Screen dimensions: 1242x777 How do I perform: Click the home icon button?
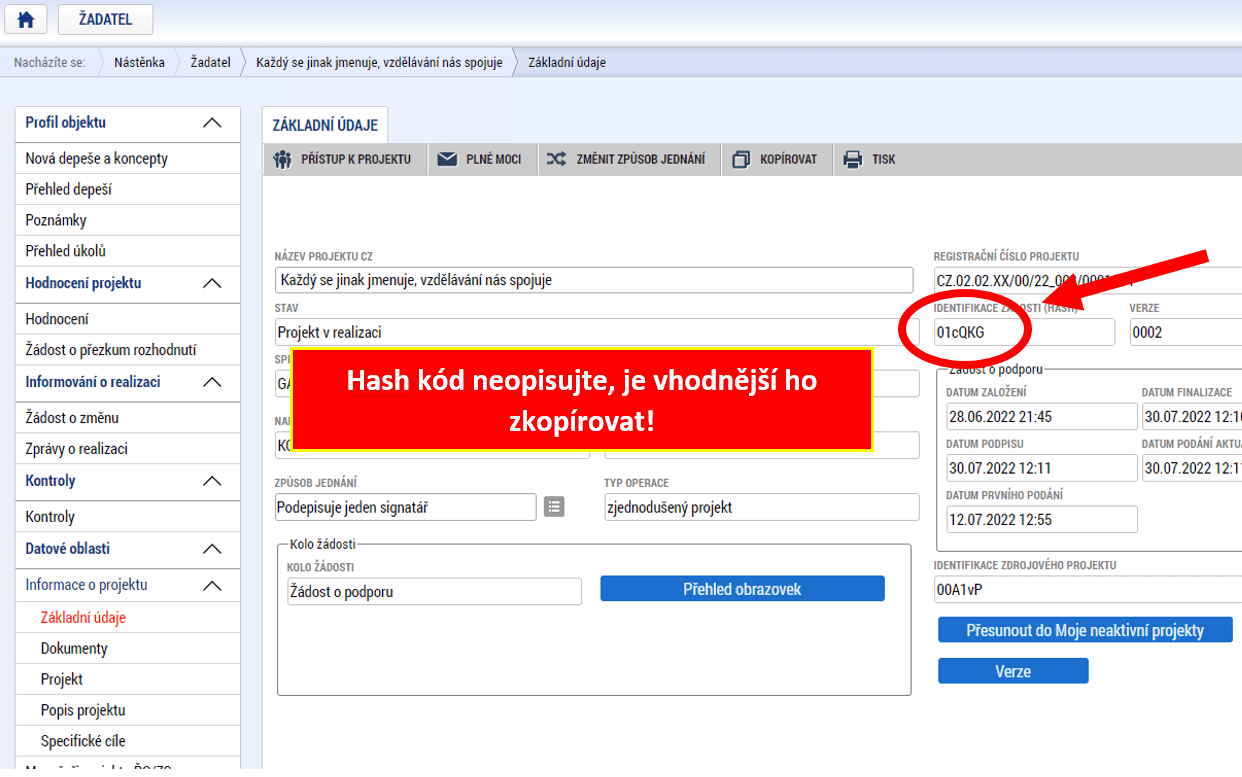[26, 19]
